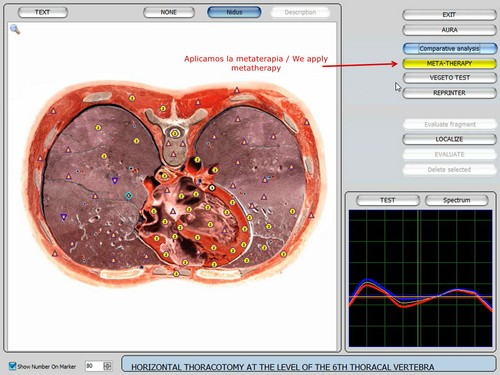Click the EVALUATE button

click(x=449, y=154)
